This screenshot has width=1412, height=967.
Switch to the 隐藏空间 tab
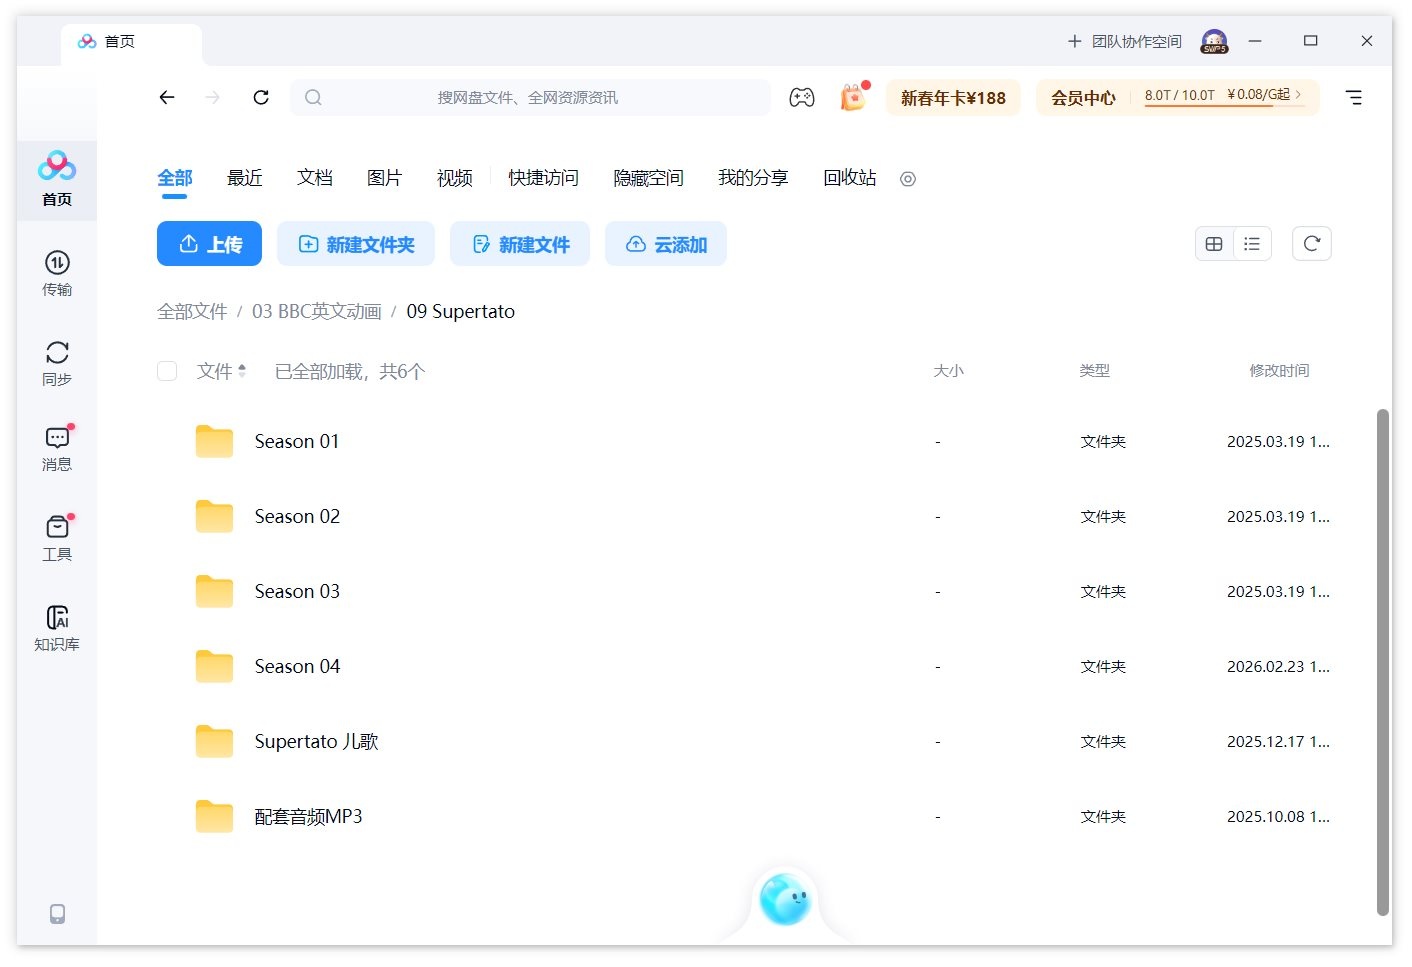647,177
